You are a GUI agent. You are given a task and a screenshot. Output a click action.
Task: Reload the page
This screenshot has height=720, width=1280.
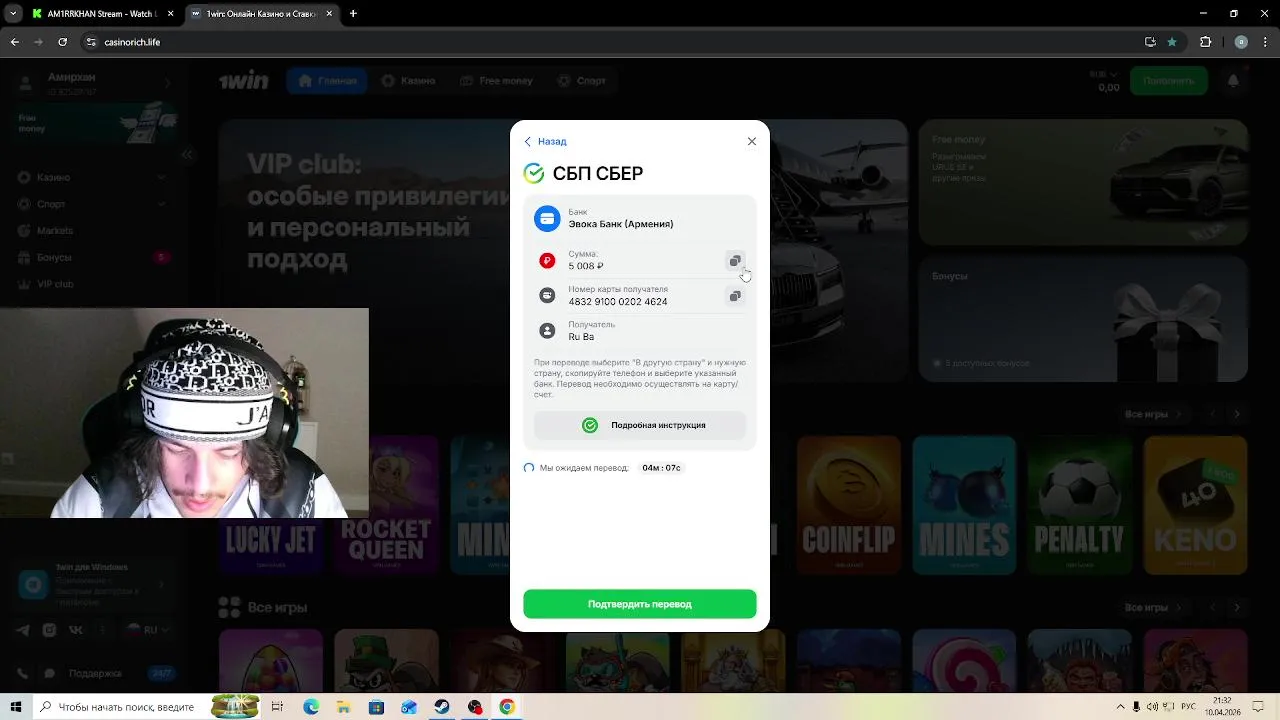click(62, 42)
